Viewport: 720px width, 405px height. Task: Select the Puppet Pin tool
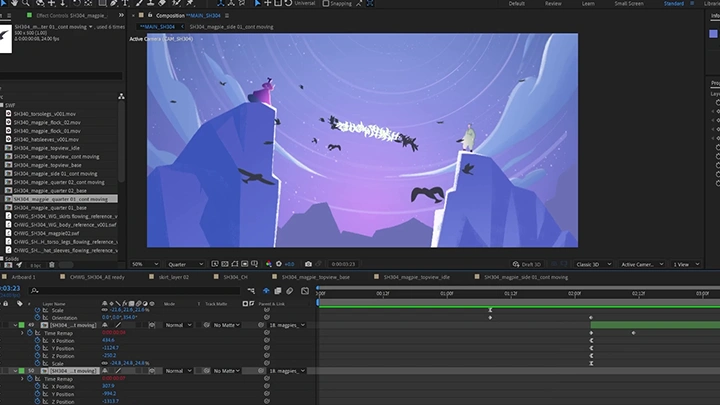tap(190, 3)
